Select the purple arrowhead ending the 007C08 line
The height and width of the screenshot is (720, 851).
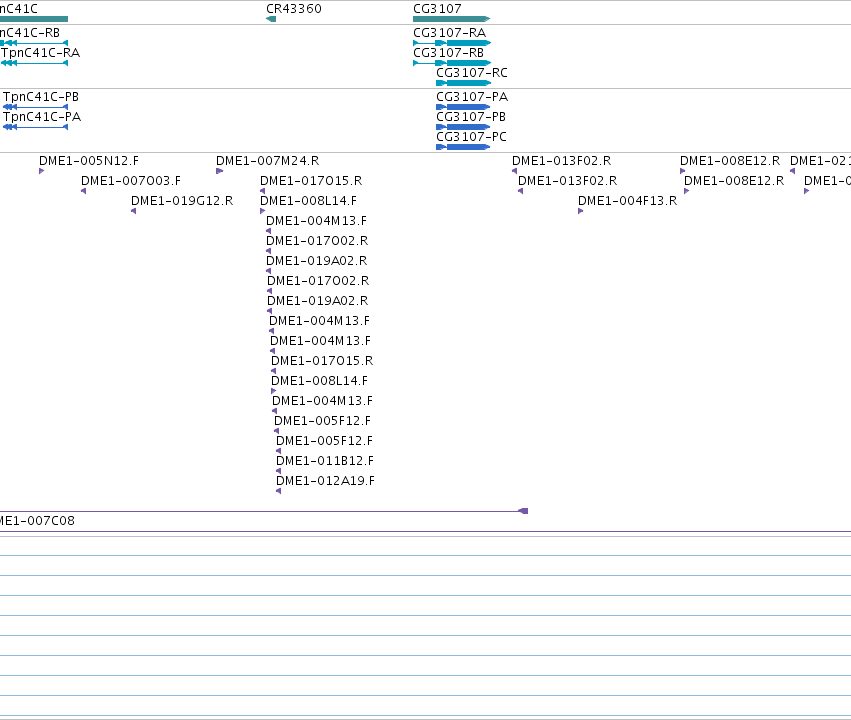[x=523, y=511]
